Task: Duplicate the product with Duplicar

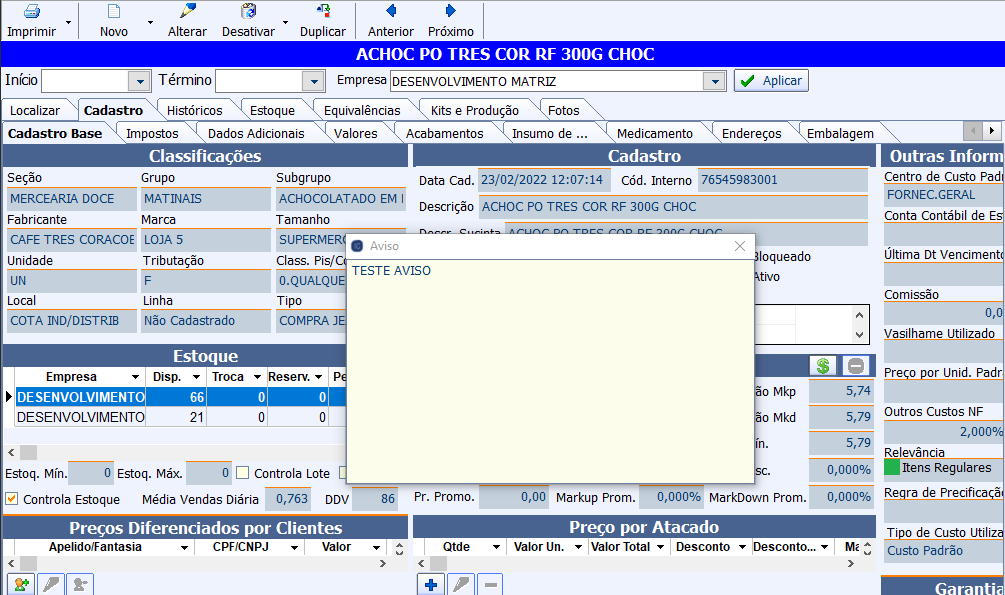Action: [322, 13]
